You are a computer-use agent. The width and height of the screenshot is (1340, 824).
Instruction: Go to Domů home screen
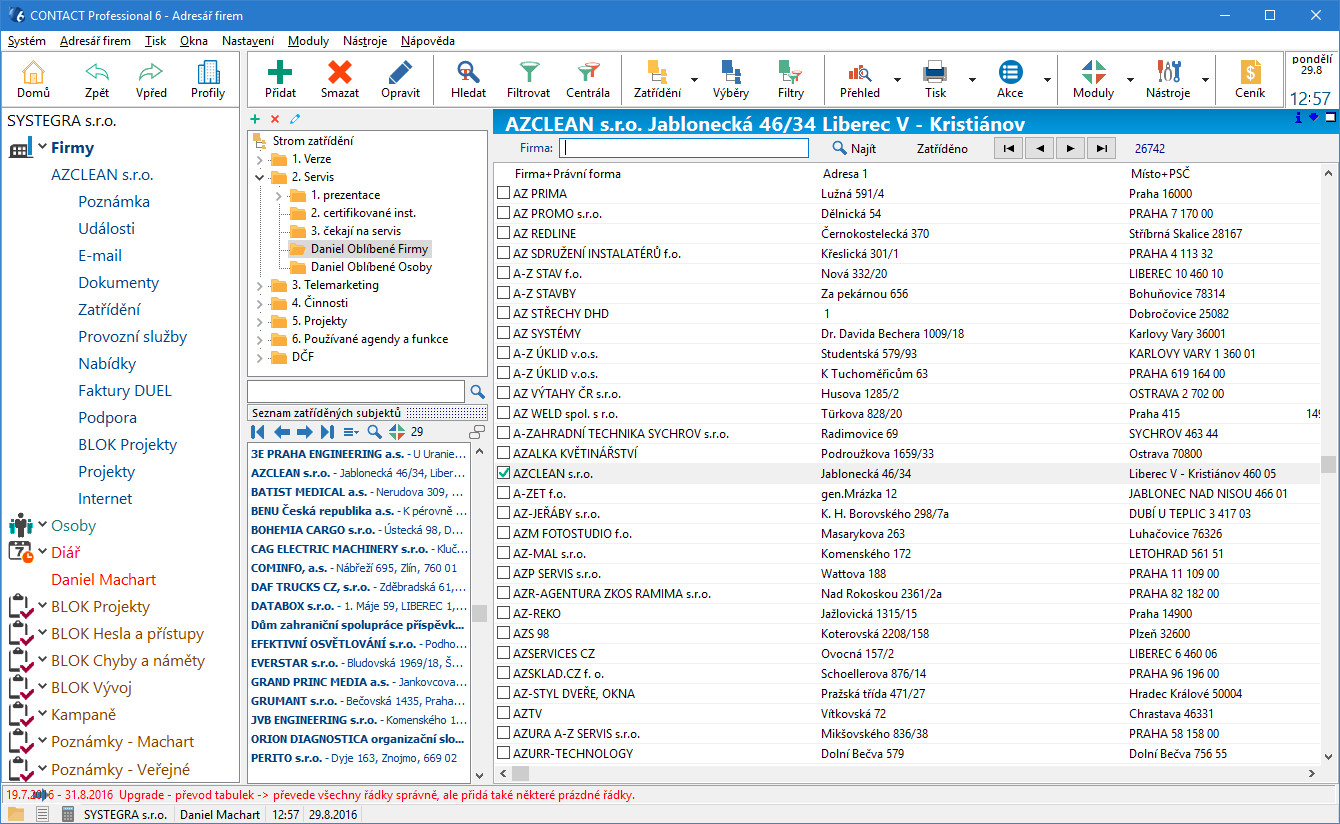tap(33, 79)
